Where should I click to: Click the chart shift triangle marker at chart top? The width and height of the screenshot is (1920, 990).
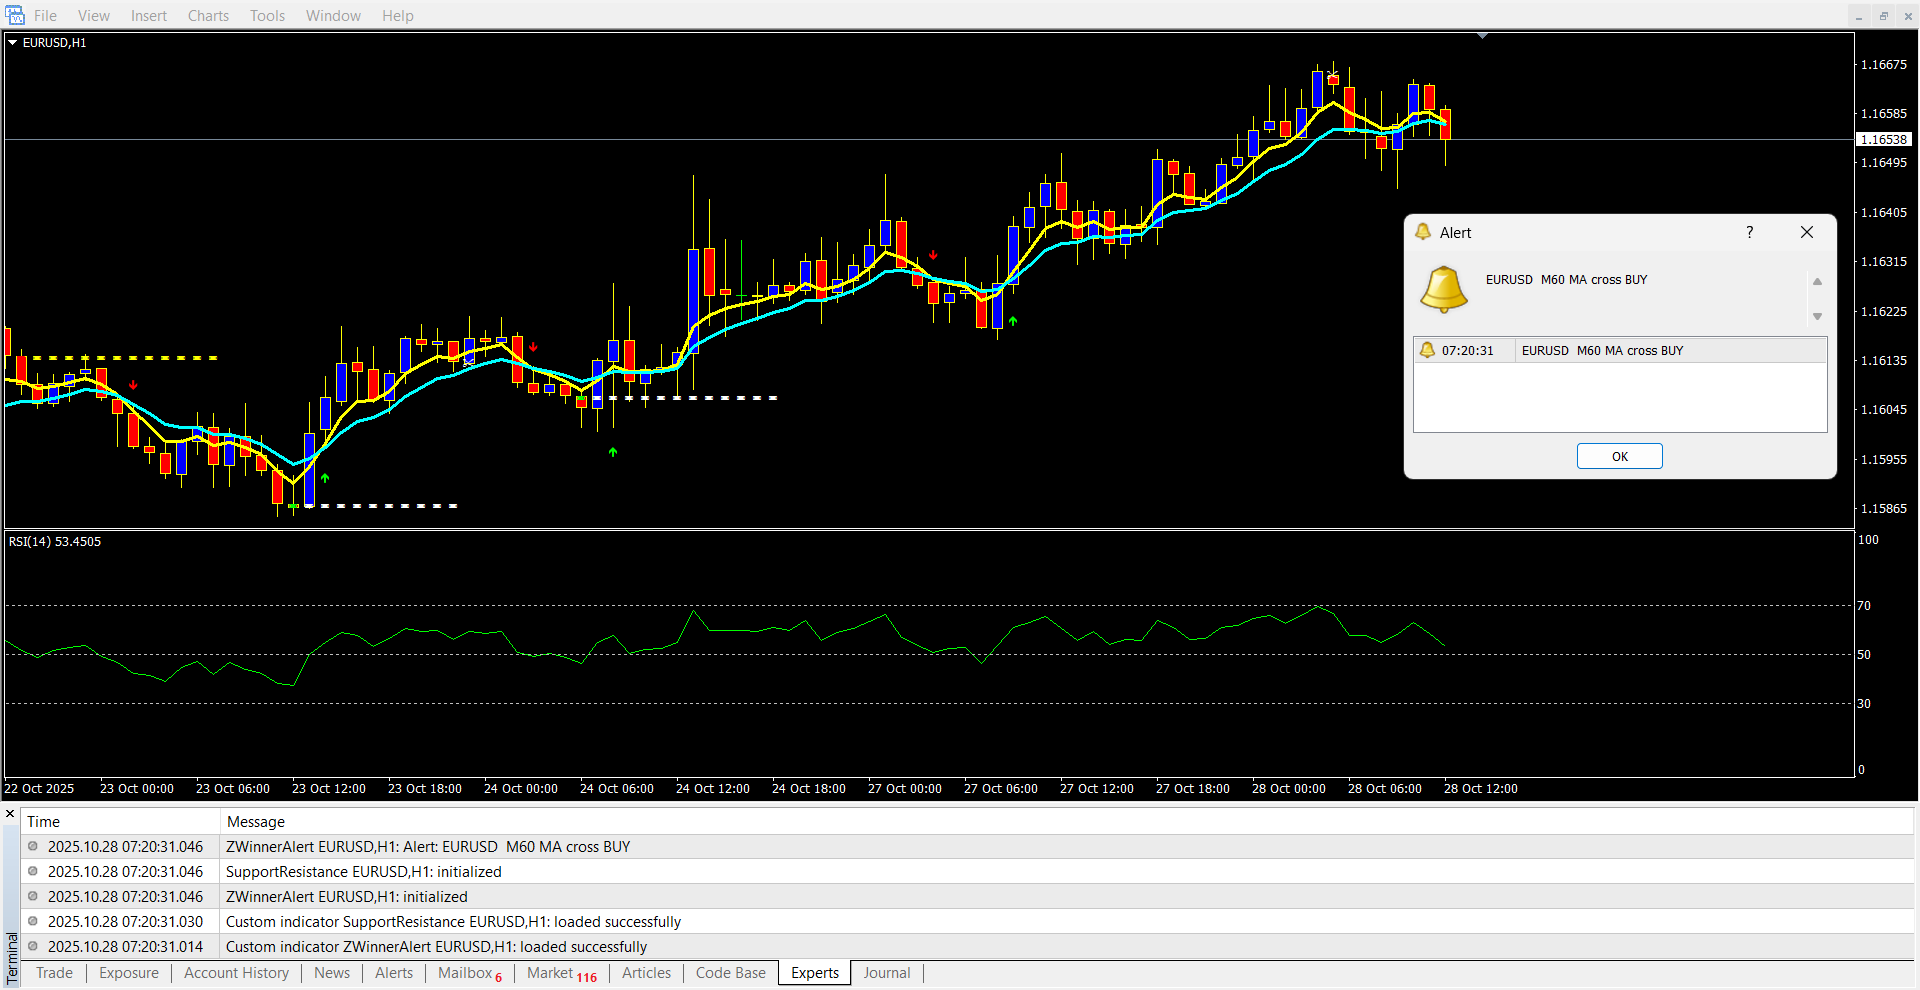1482,36
